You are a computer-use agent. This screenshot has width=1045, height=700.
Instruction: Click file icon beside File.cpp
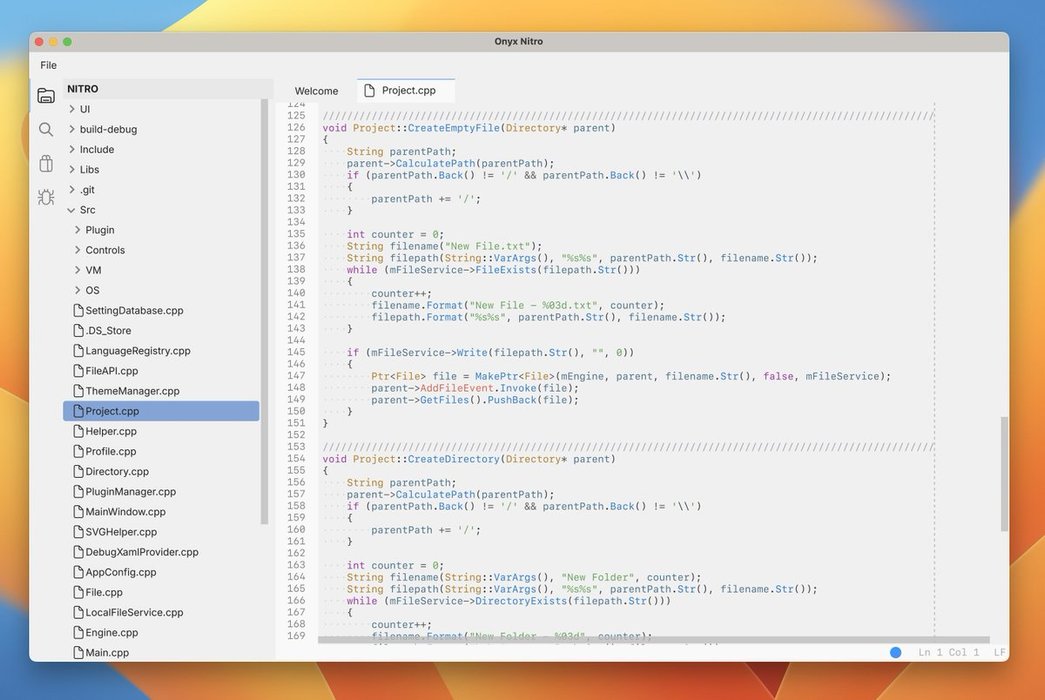78,592
